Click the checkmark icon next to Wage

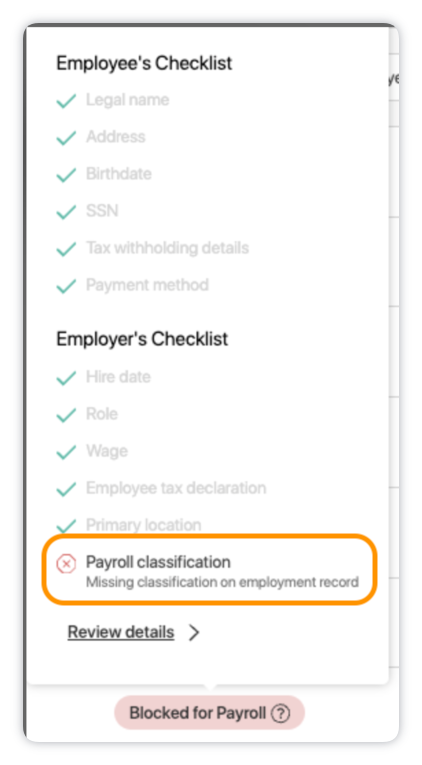click(66, 452)
